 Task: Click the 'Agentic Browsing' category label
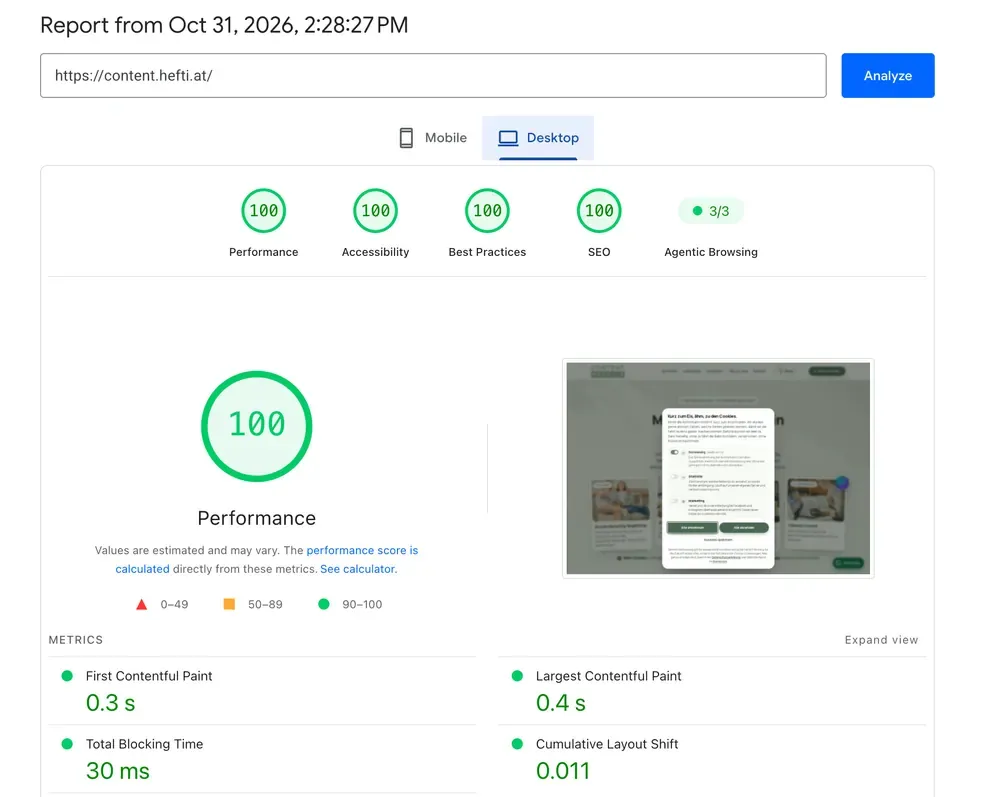(710, 252)
